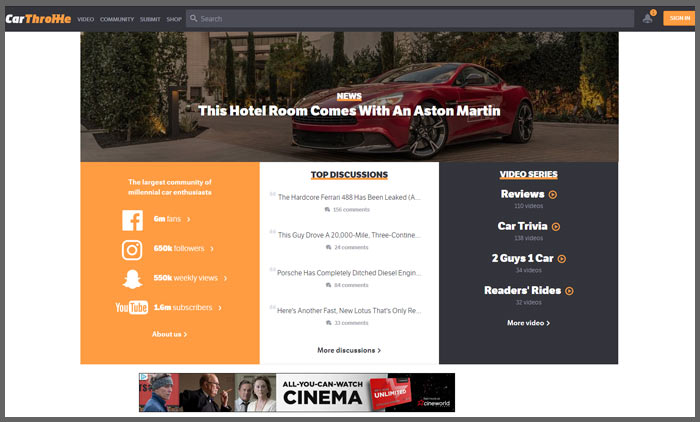The height and width of the screenshot is (422, 700).
Task: Click the Cineworld cinema banner ad
Action: (x=297, y=393)
